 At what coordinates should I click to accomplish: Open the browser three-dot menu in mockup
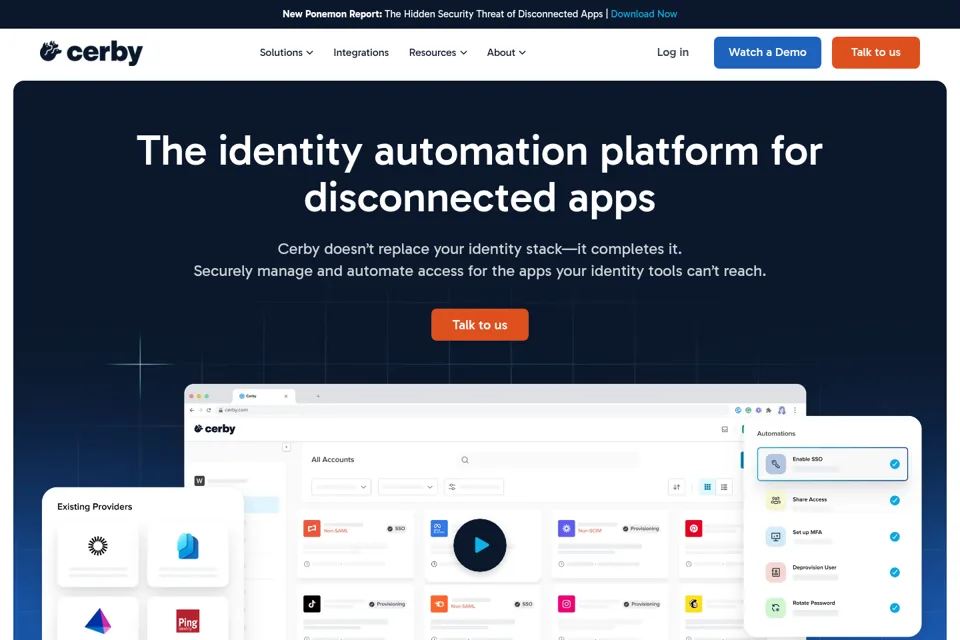tap(795, 410)
